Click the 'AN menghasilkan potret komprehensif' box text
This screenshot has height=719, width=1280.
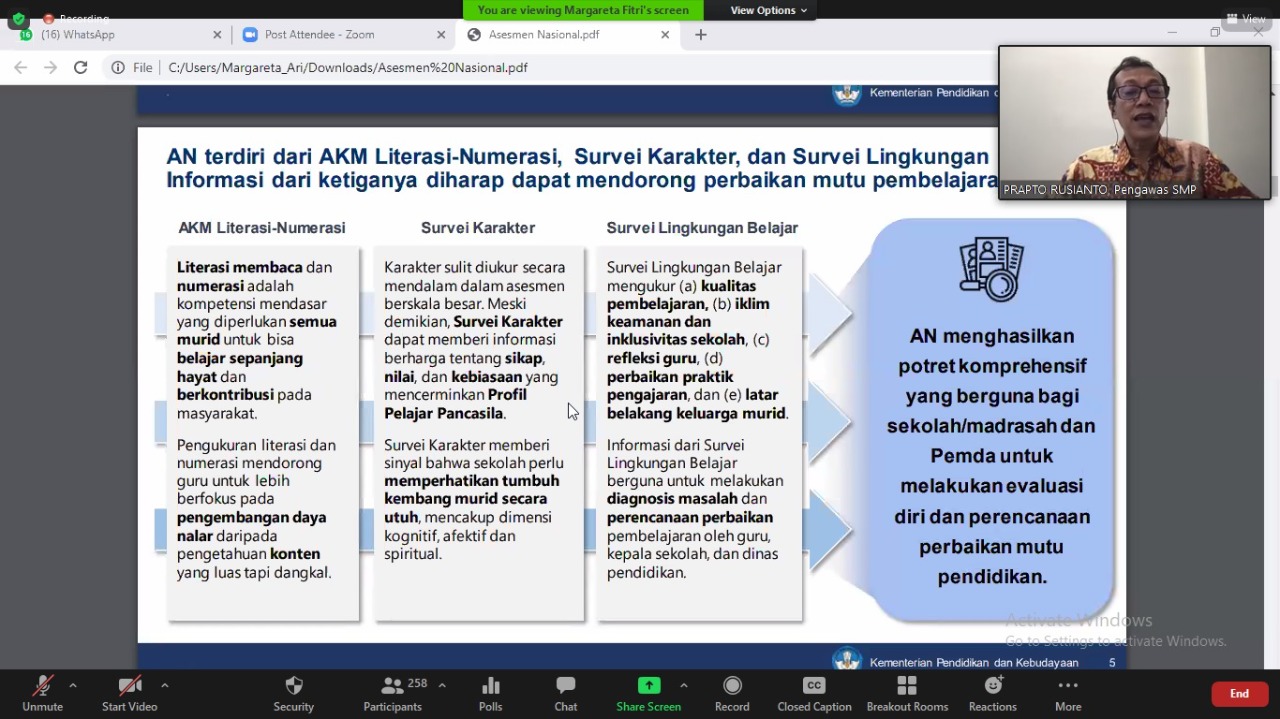[x=991, y=456]
